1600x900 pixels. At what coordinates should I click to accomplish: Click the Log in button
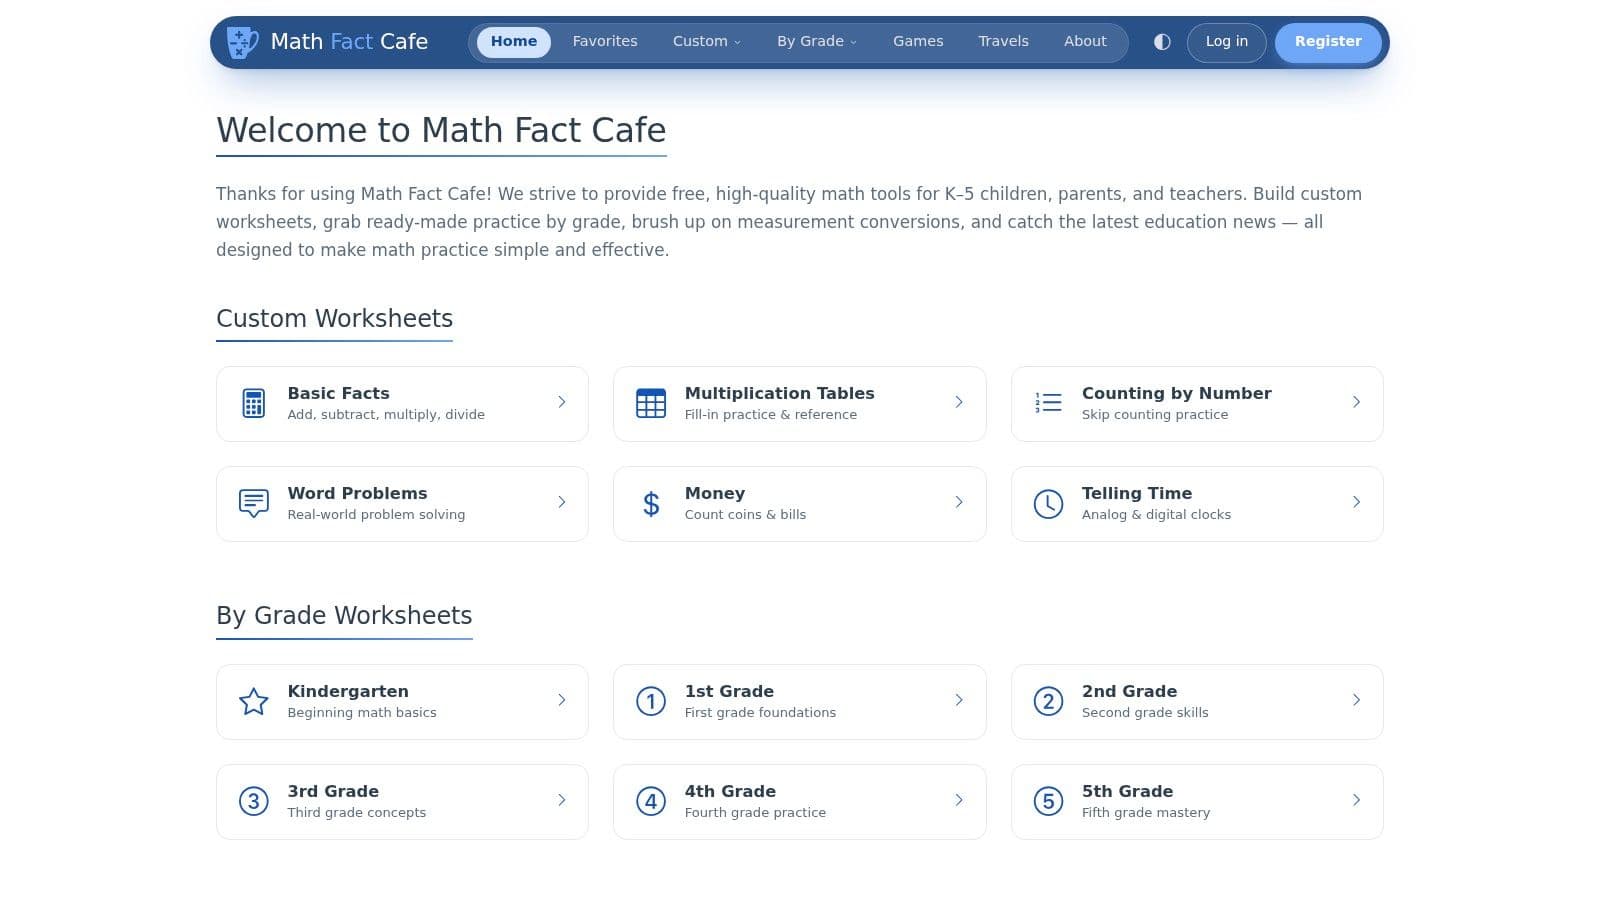pos(1227,42)
